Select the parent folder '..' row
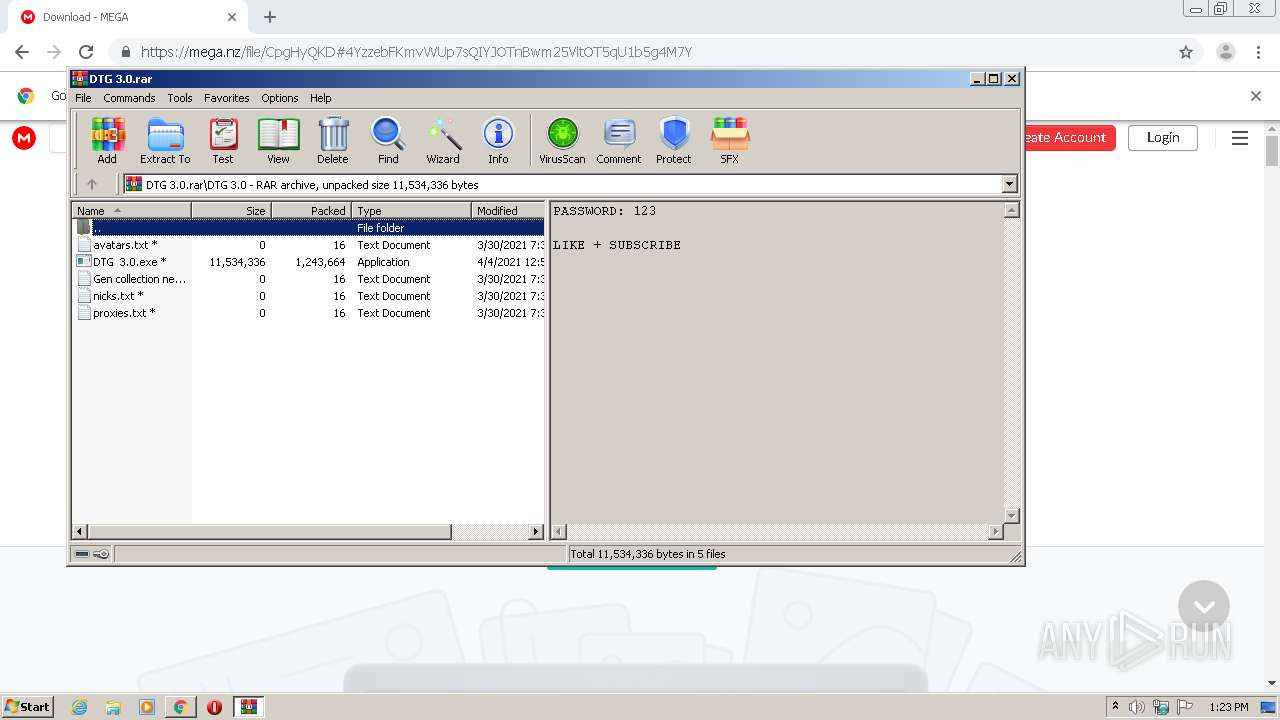 coord(309,228)
